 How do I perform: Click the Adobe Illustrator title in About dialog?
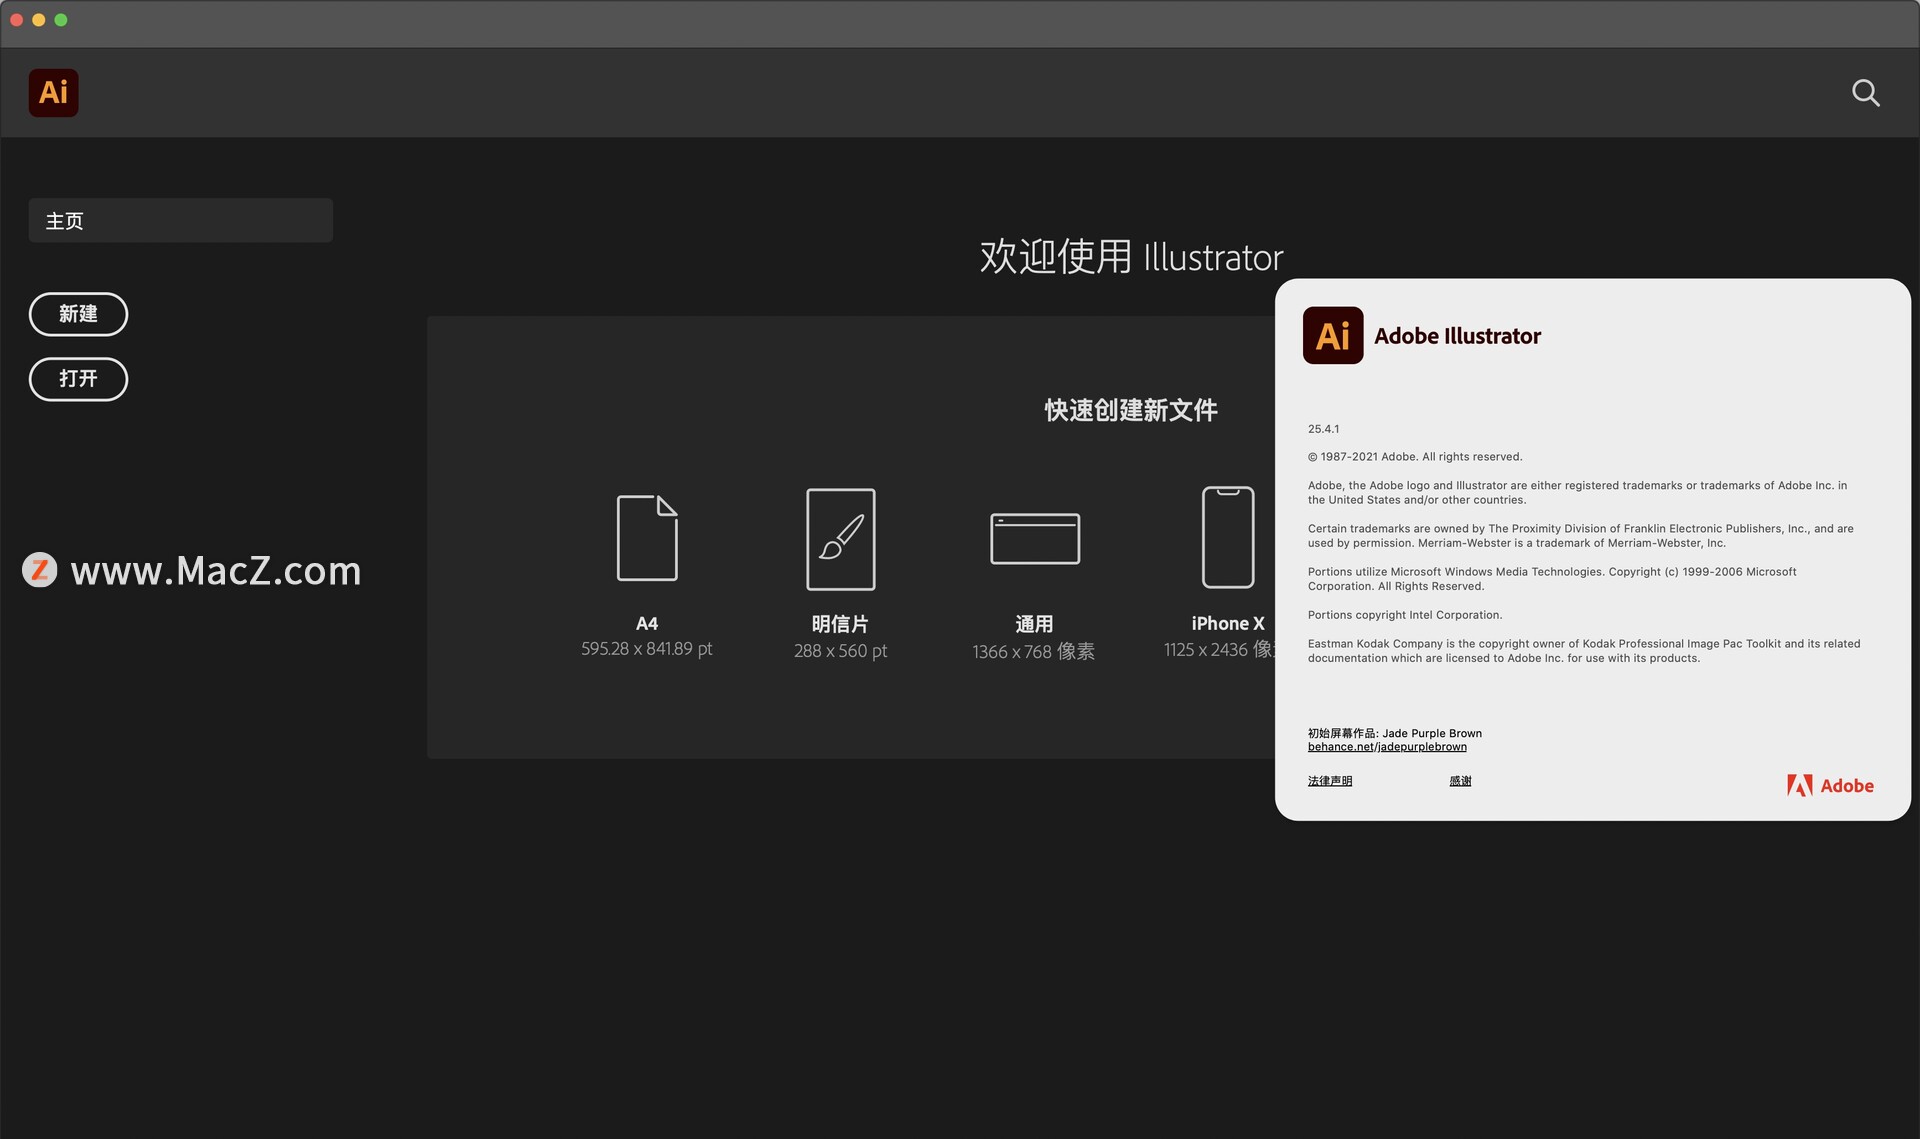(x=1457, y=336)
